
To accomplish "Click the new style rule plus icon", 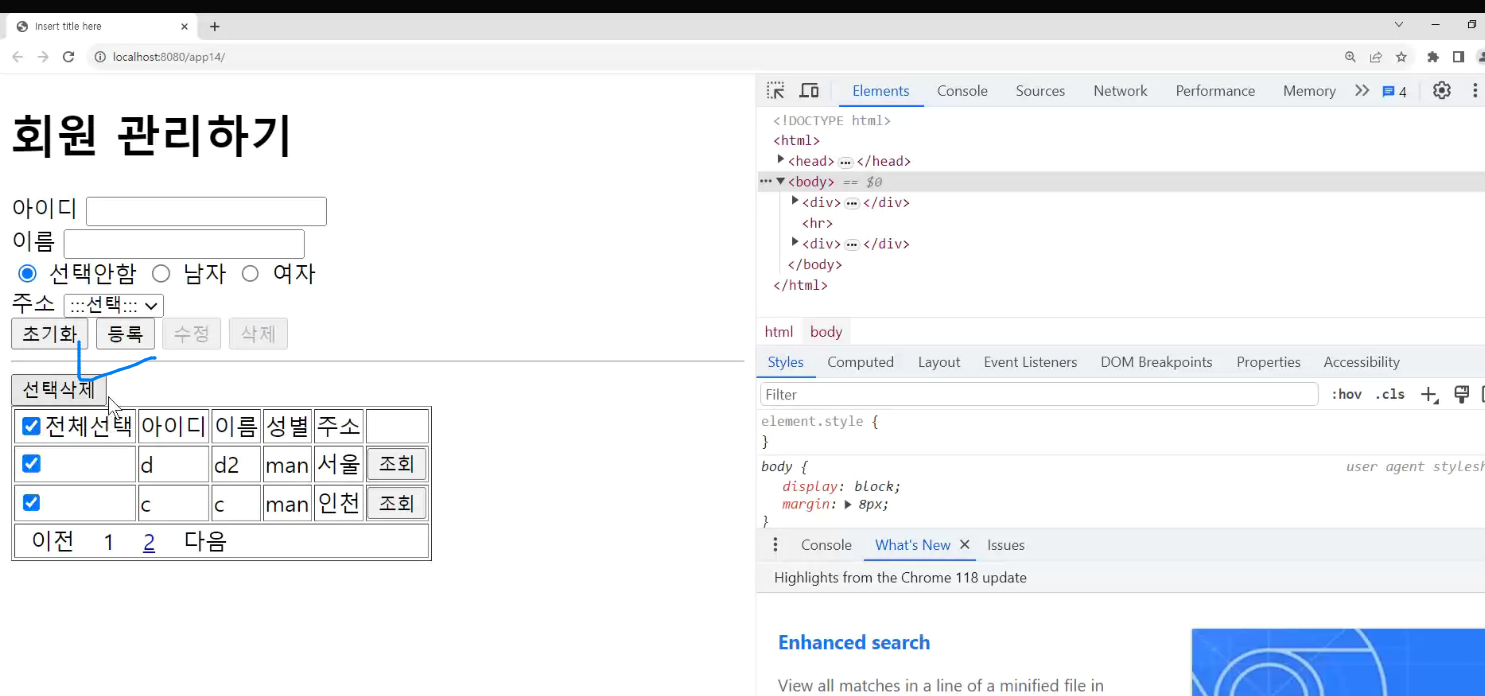I will point(1429,395).
